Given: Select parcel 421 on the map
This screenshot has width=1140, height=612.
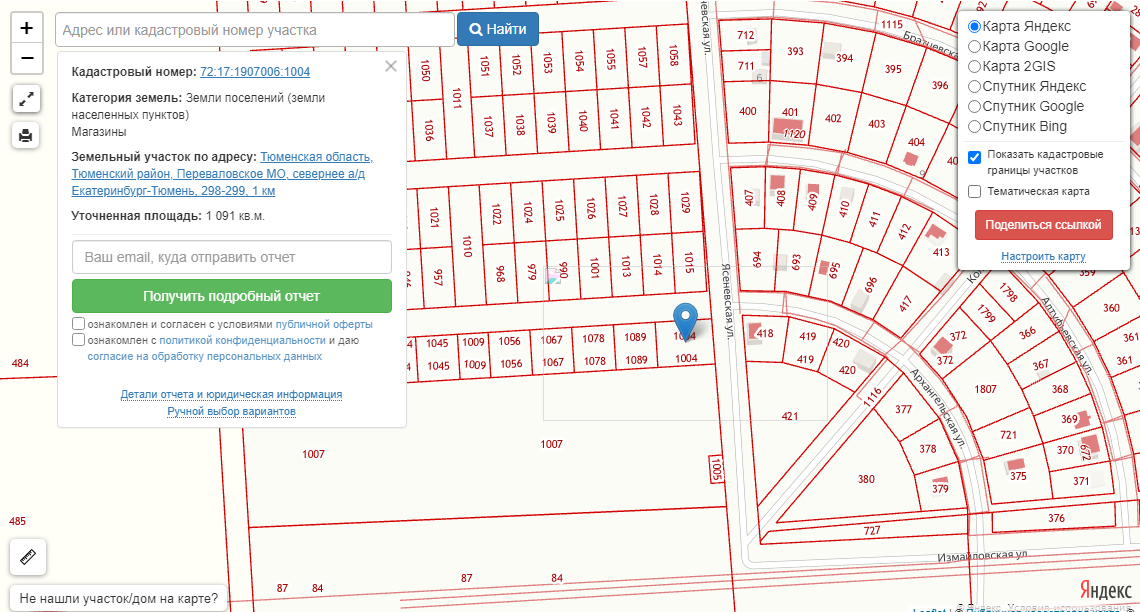Looking at the screenshot, I should tap(790, 416).
